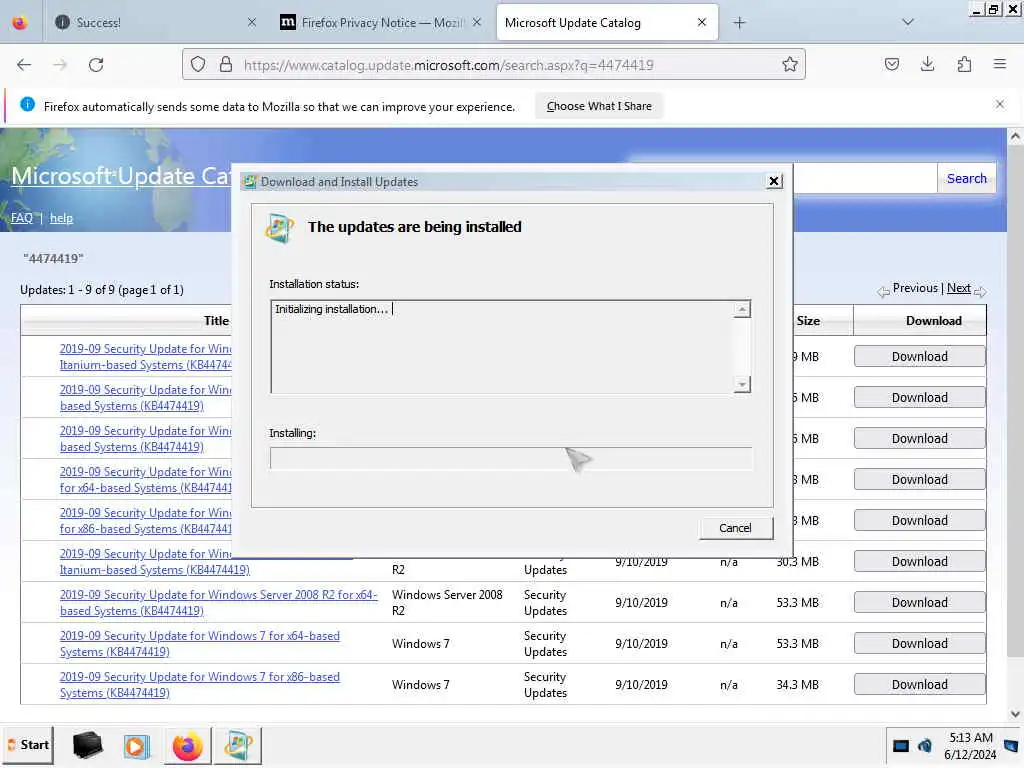Open the FAQ link
Viewport: 1024px width, 768px height.
22,218
